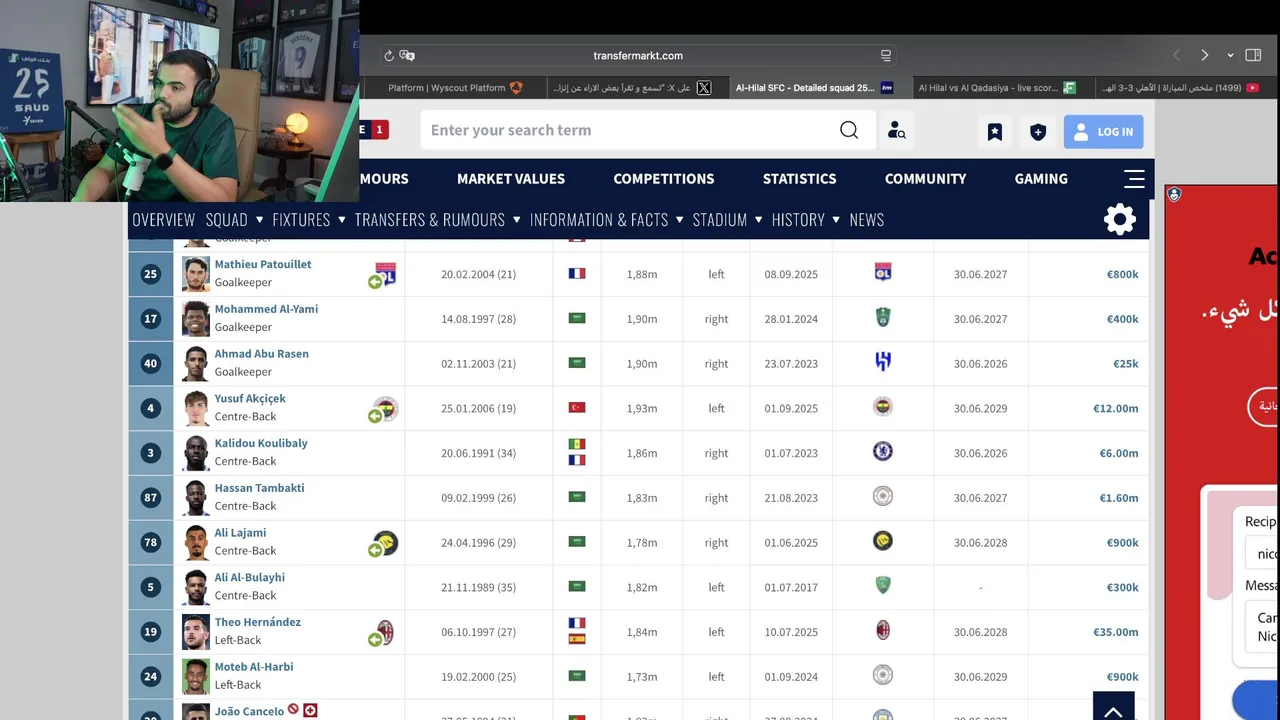Switch to the X post tab
Screen dimensions: 1280x720
pyautogui.click(x=637, y=88)
